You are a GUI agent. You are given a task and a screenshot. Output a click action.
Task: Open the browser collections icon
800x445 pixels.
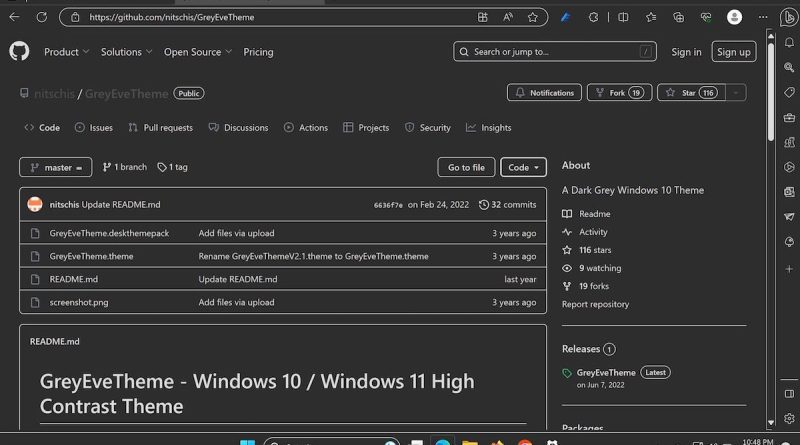pyautogui.click(x=679, y=17)
